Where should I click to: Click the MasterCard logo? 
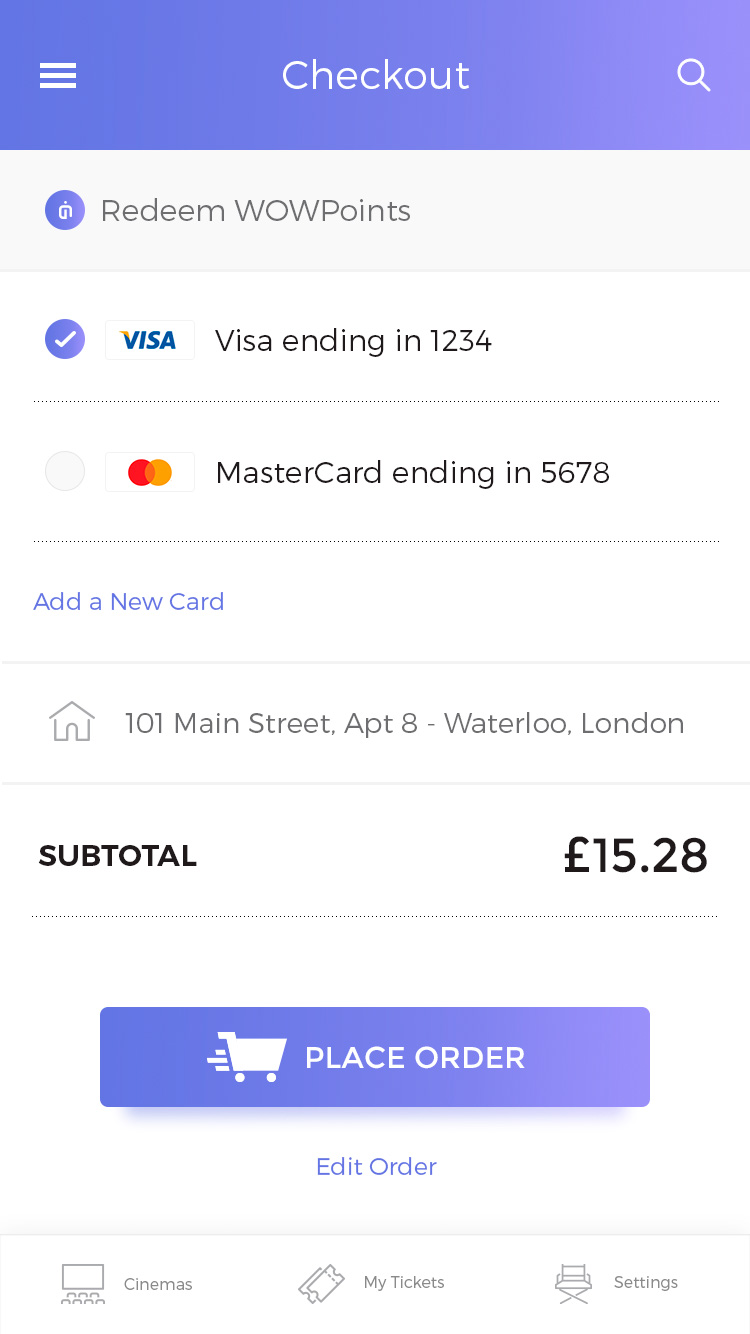[x=149, y=472]
